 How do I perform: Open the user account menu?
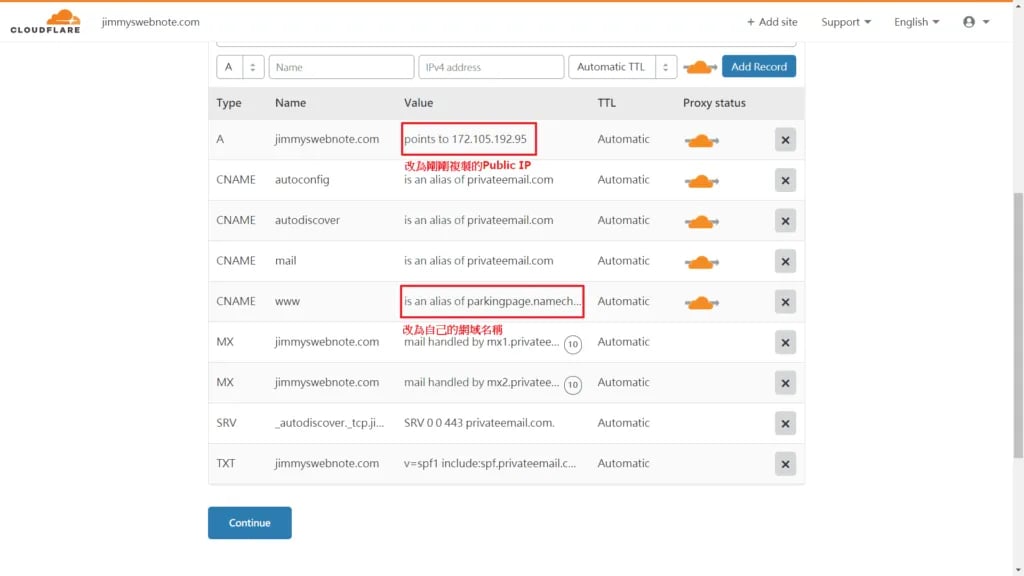point(976,22)
